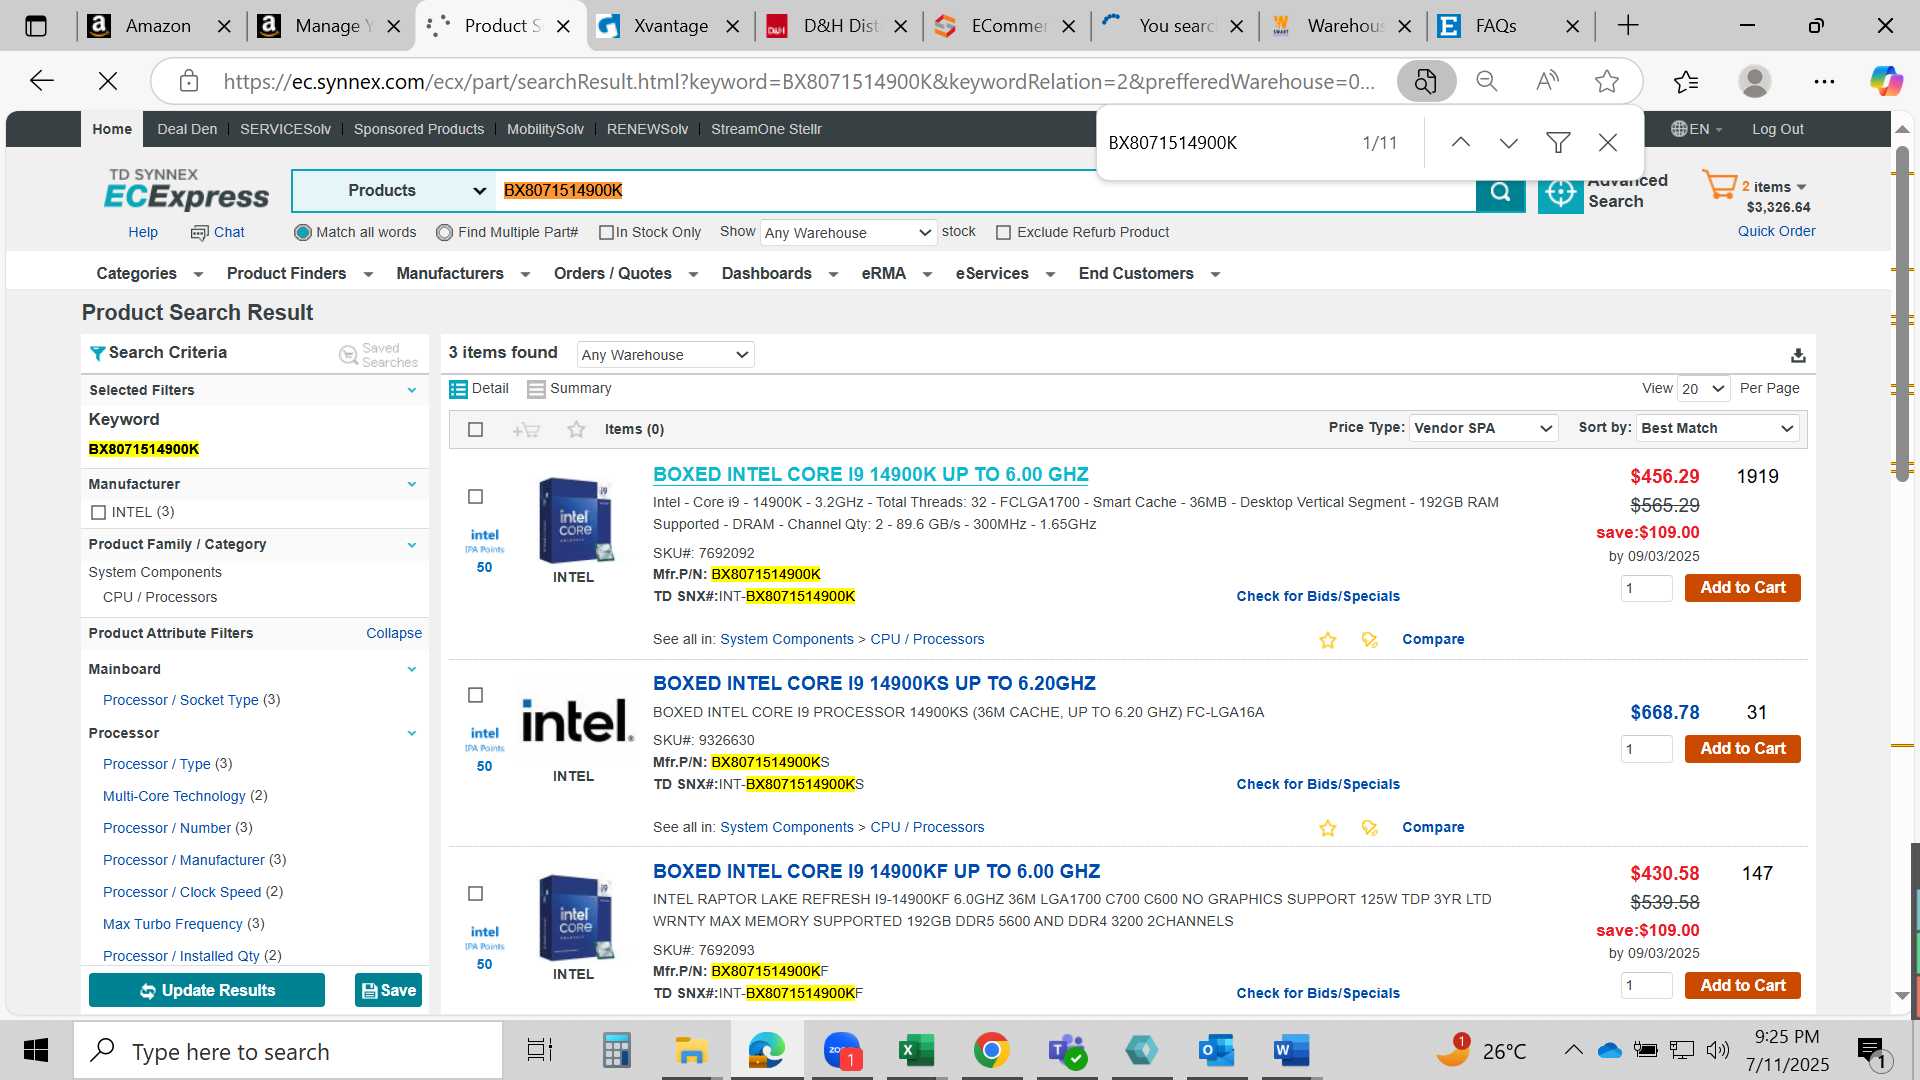Open find bar filter options icon
The height and width of the screenshot is (1080, 1920).
[x=1558, y=143]
